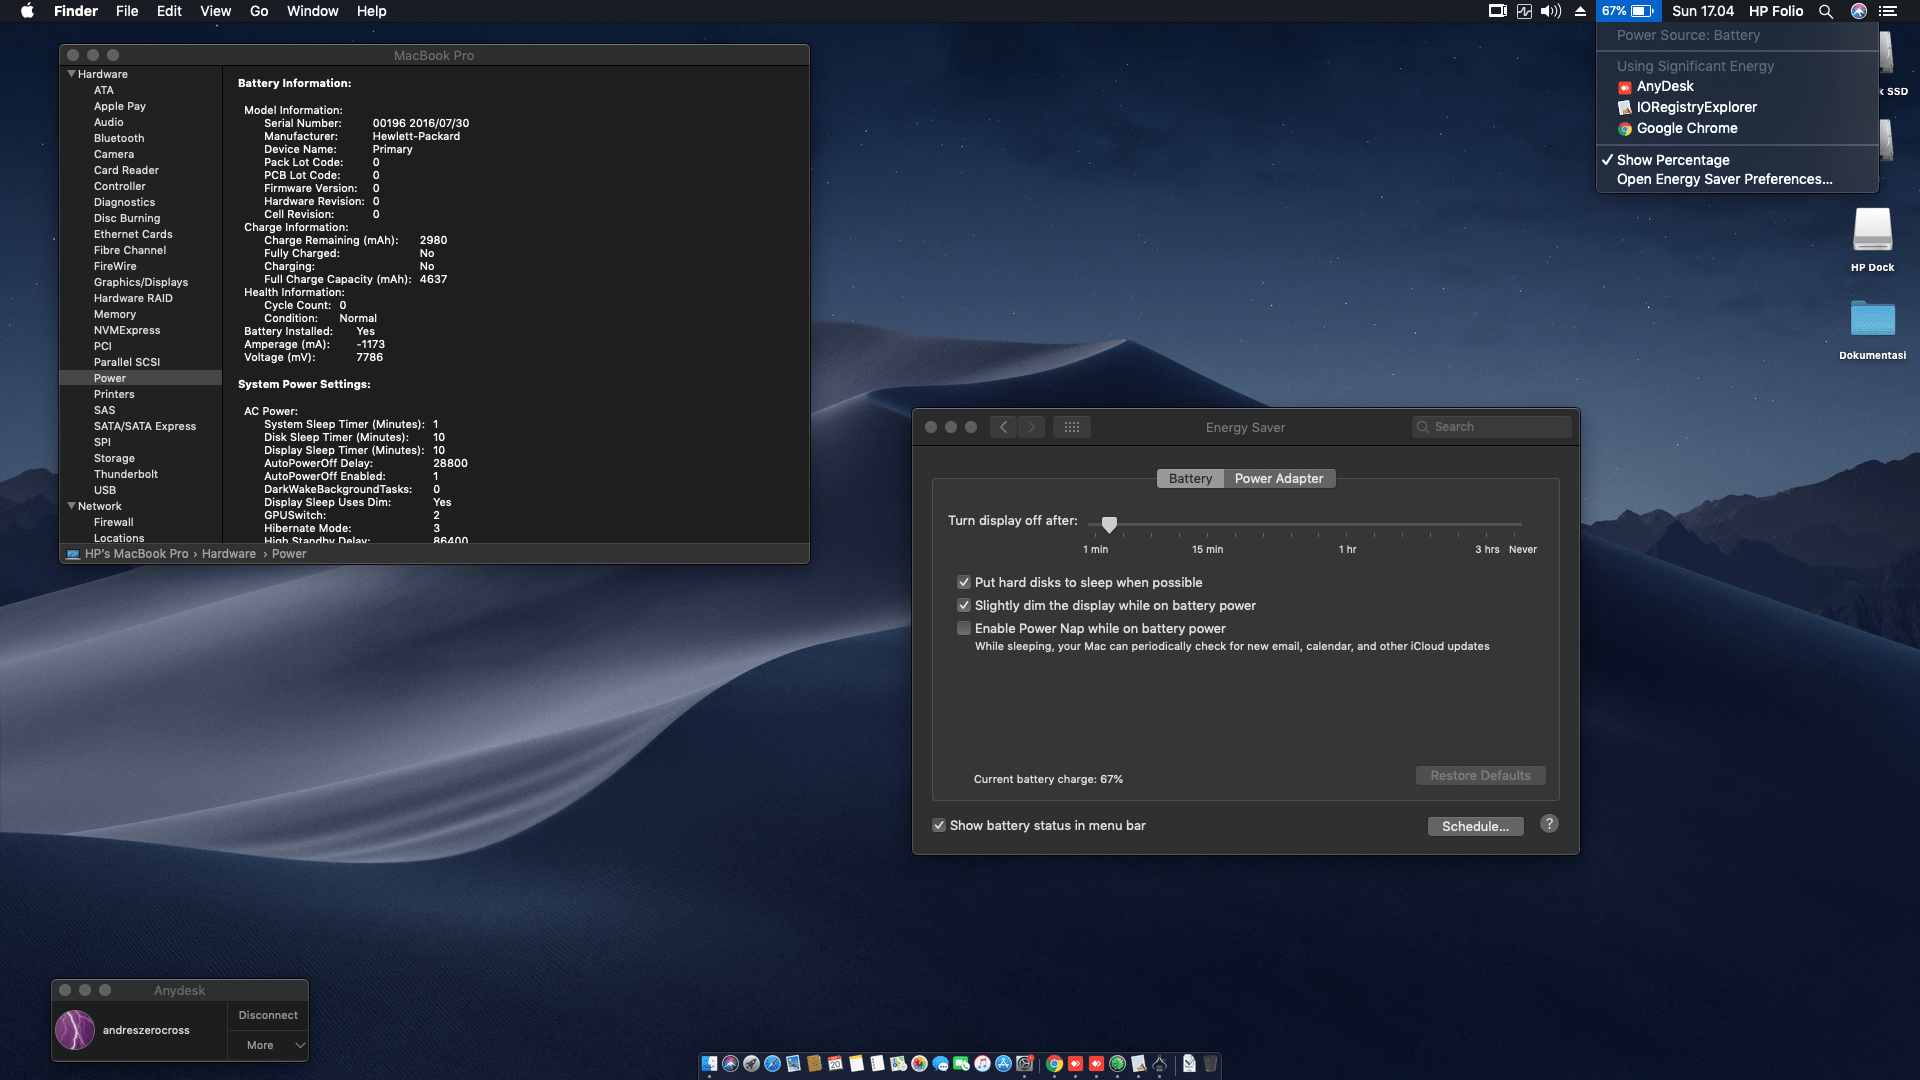Enable Power Nap while on battery power
This screenshot has height=1080, width=1920.
964,628
